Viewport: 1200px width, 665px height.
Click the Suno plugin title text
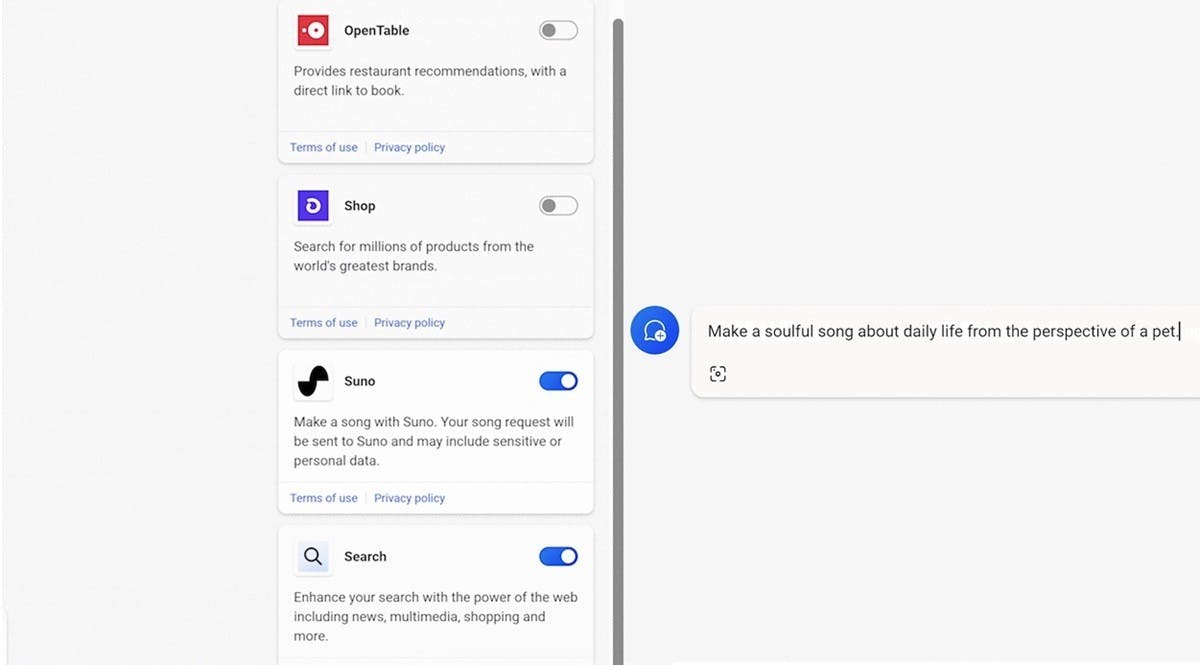click(x=359, y=381)
